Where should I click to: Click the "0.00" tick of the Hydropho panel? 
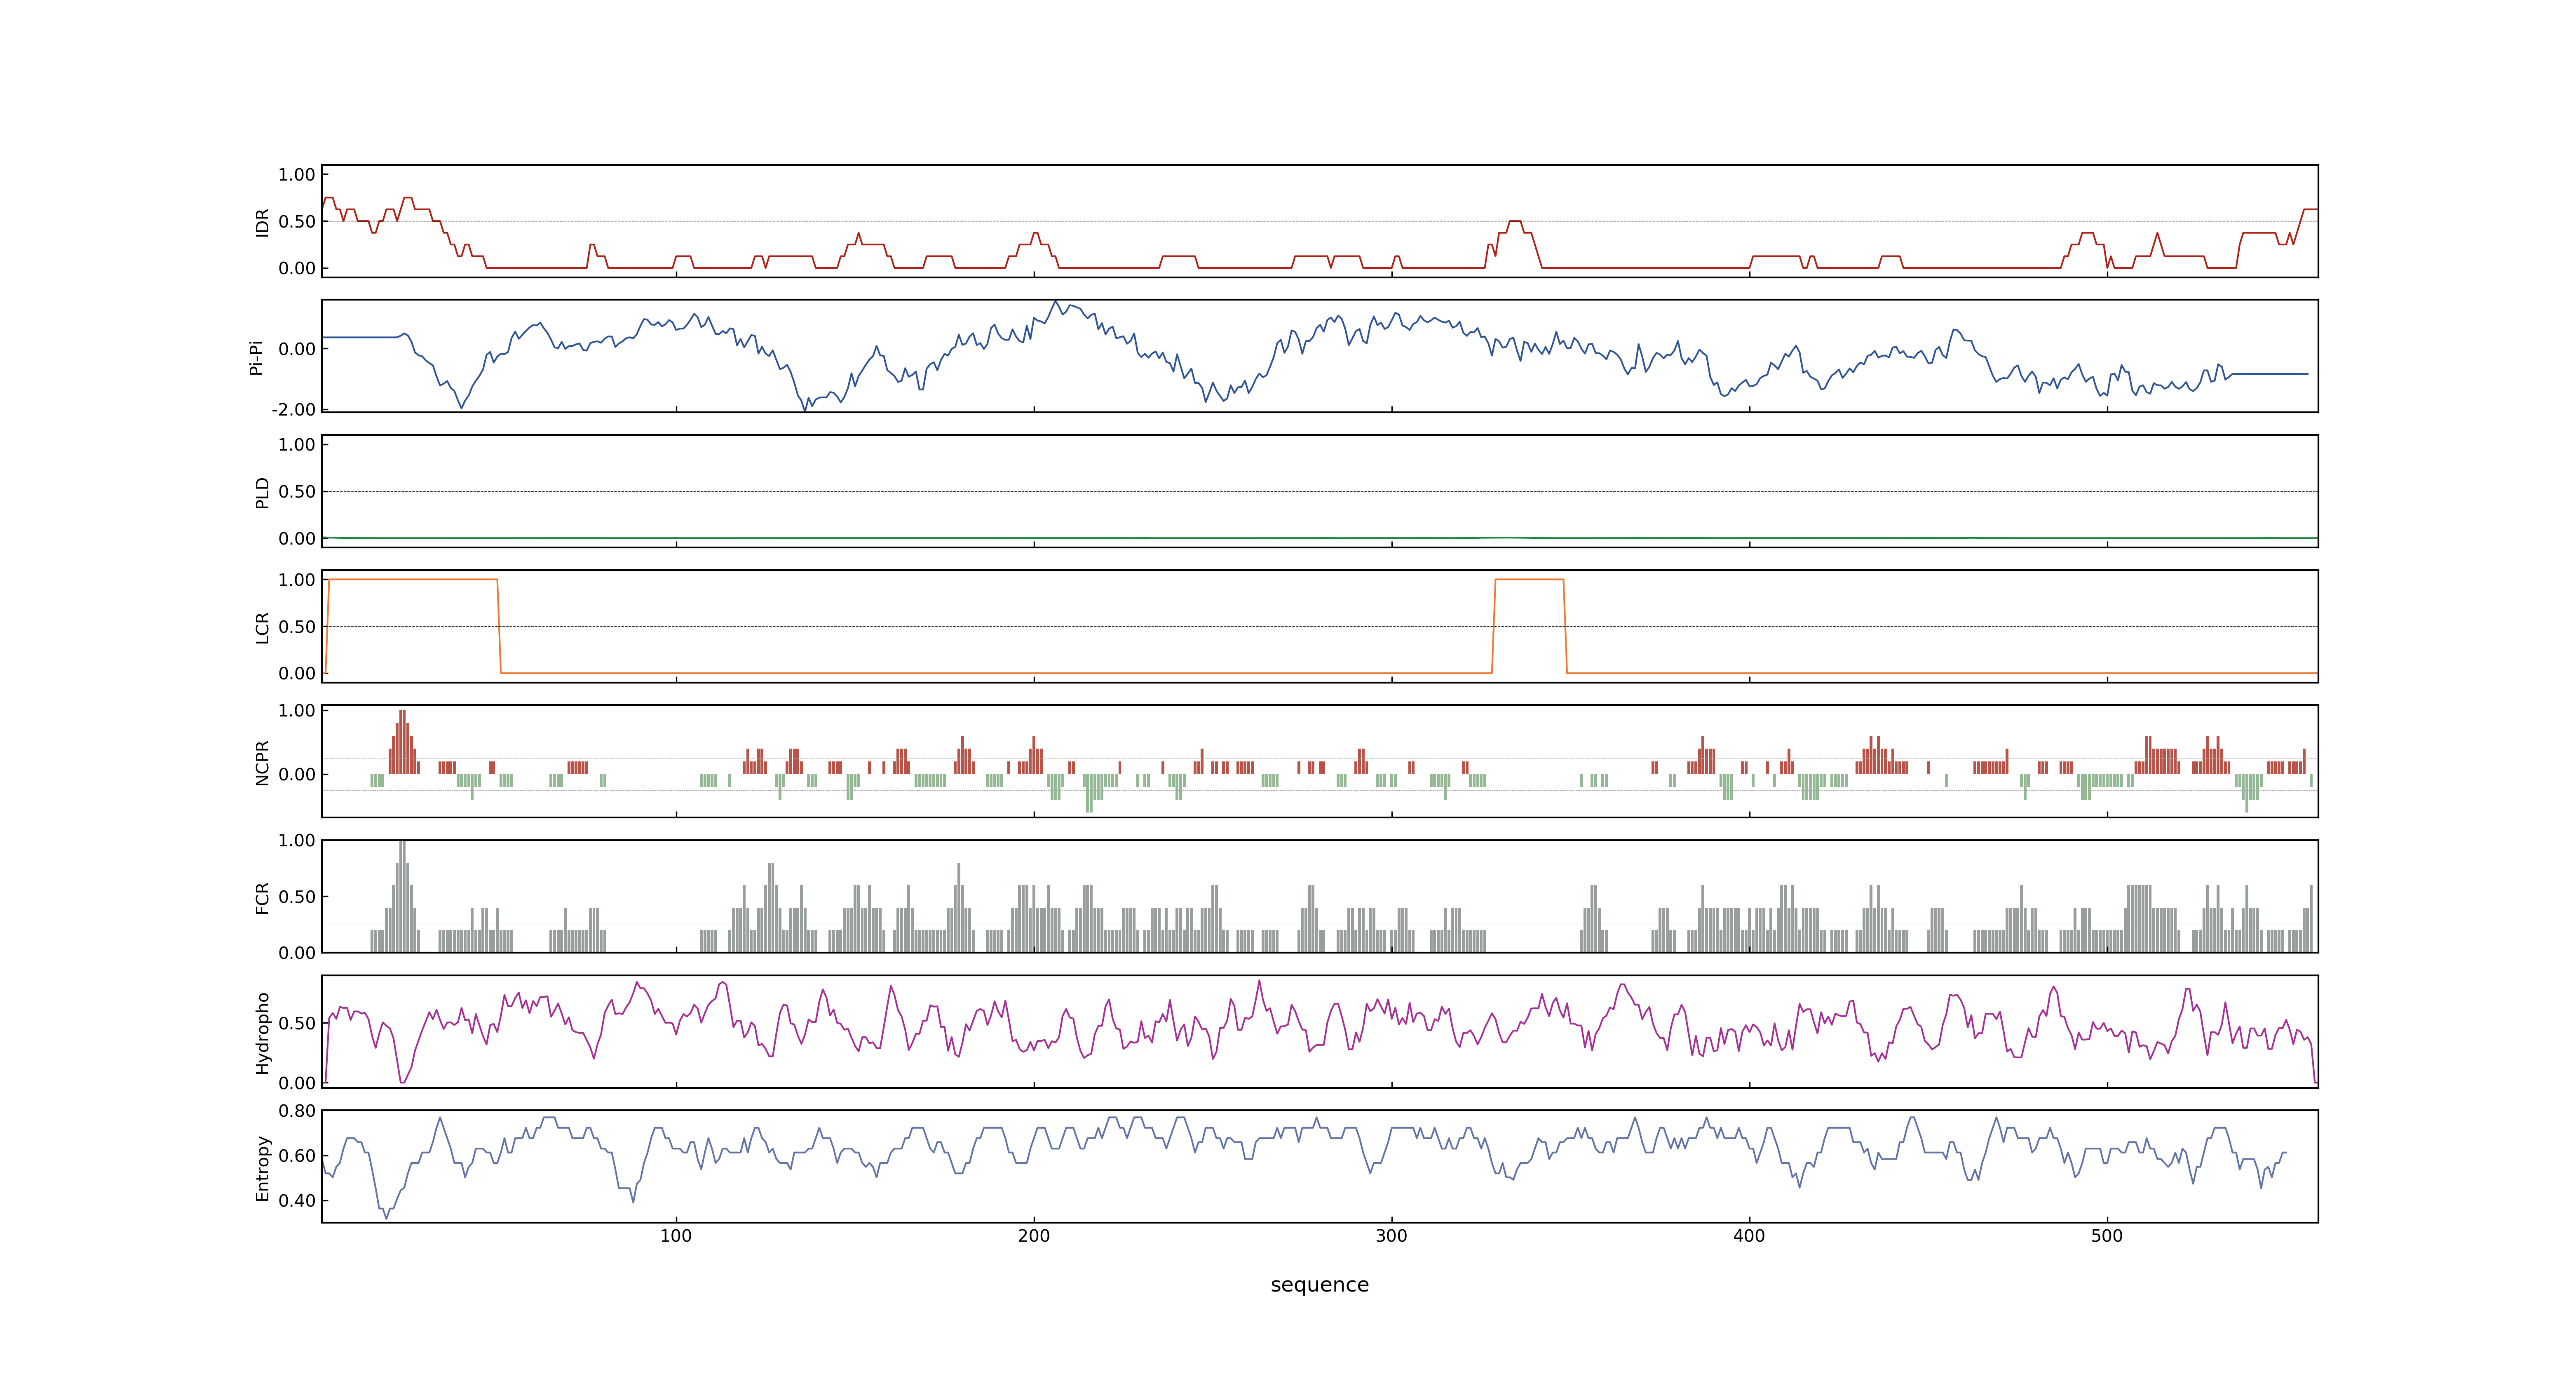297,1083
